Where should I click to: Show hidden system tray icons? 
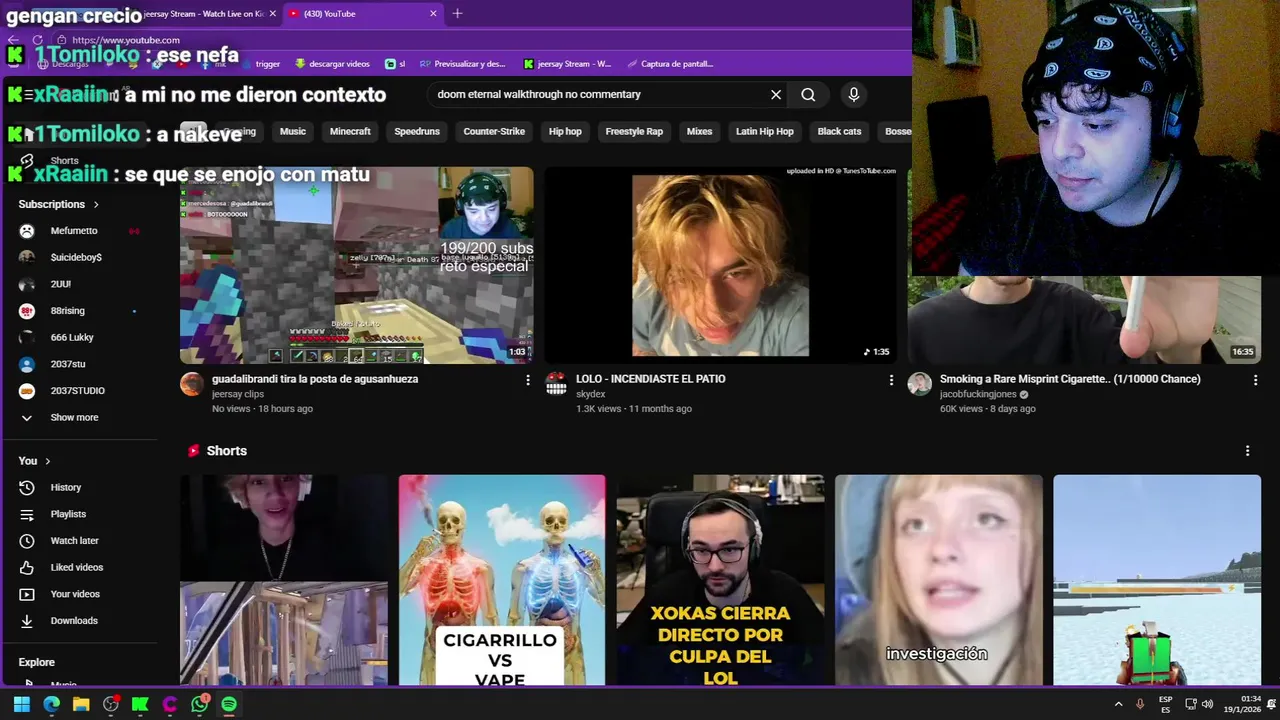tap(1118, 704)
